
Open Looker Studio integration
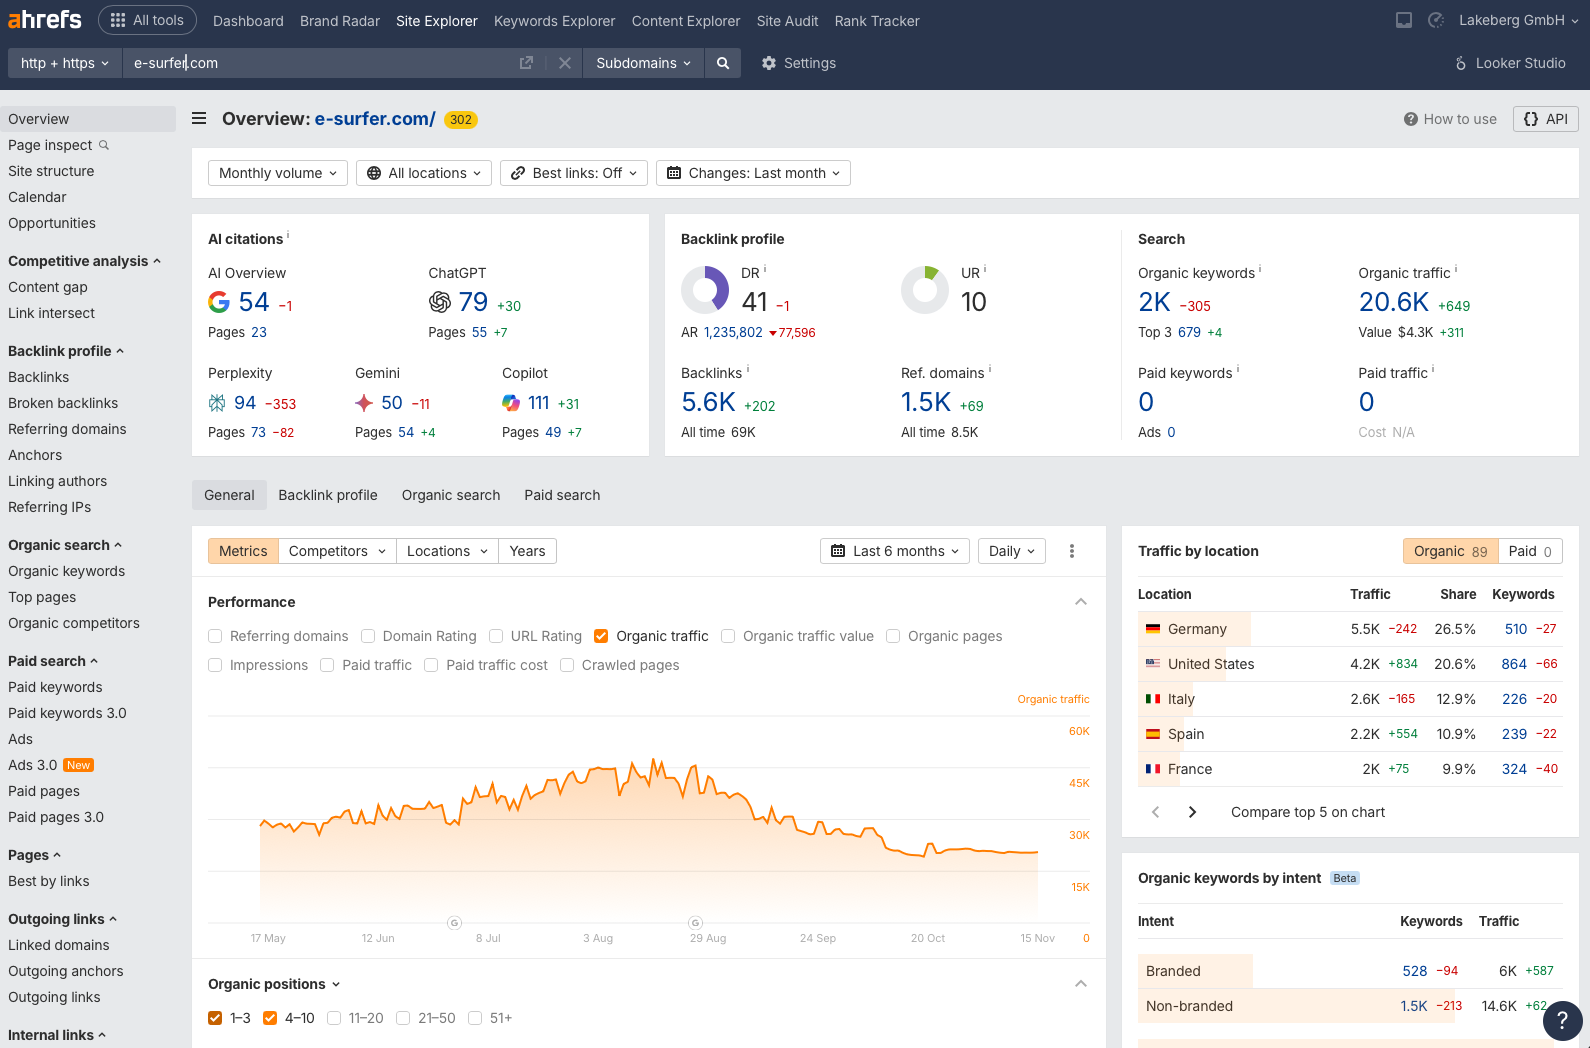click(x=1510, y=63)
